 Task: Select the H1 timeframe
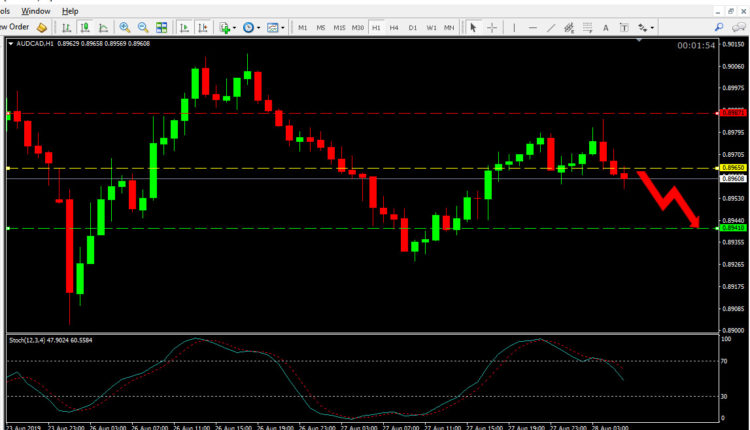(376, 28)
